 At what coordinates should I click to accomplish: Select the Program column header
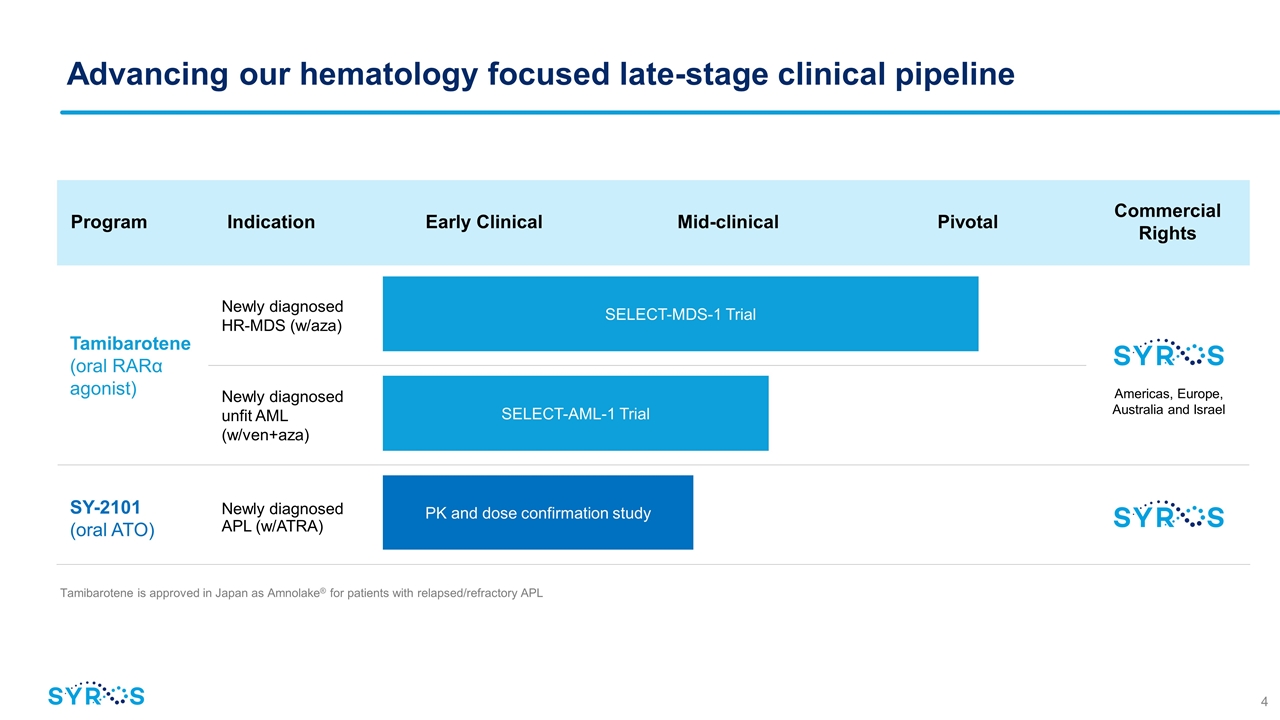point(109,222)
